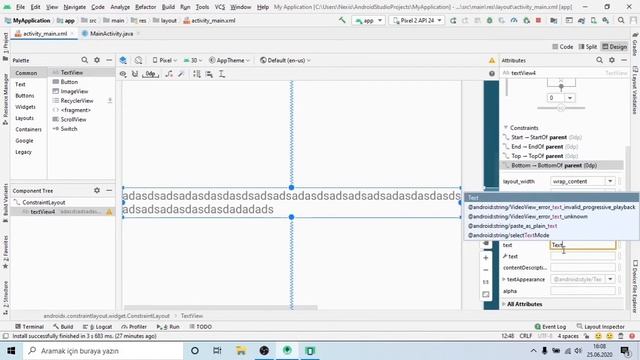Click the help question mark icon

pos(492,73)
